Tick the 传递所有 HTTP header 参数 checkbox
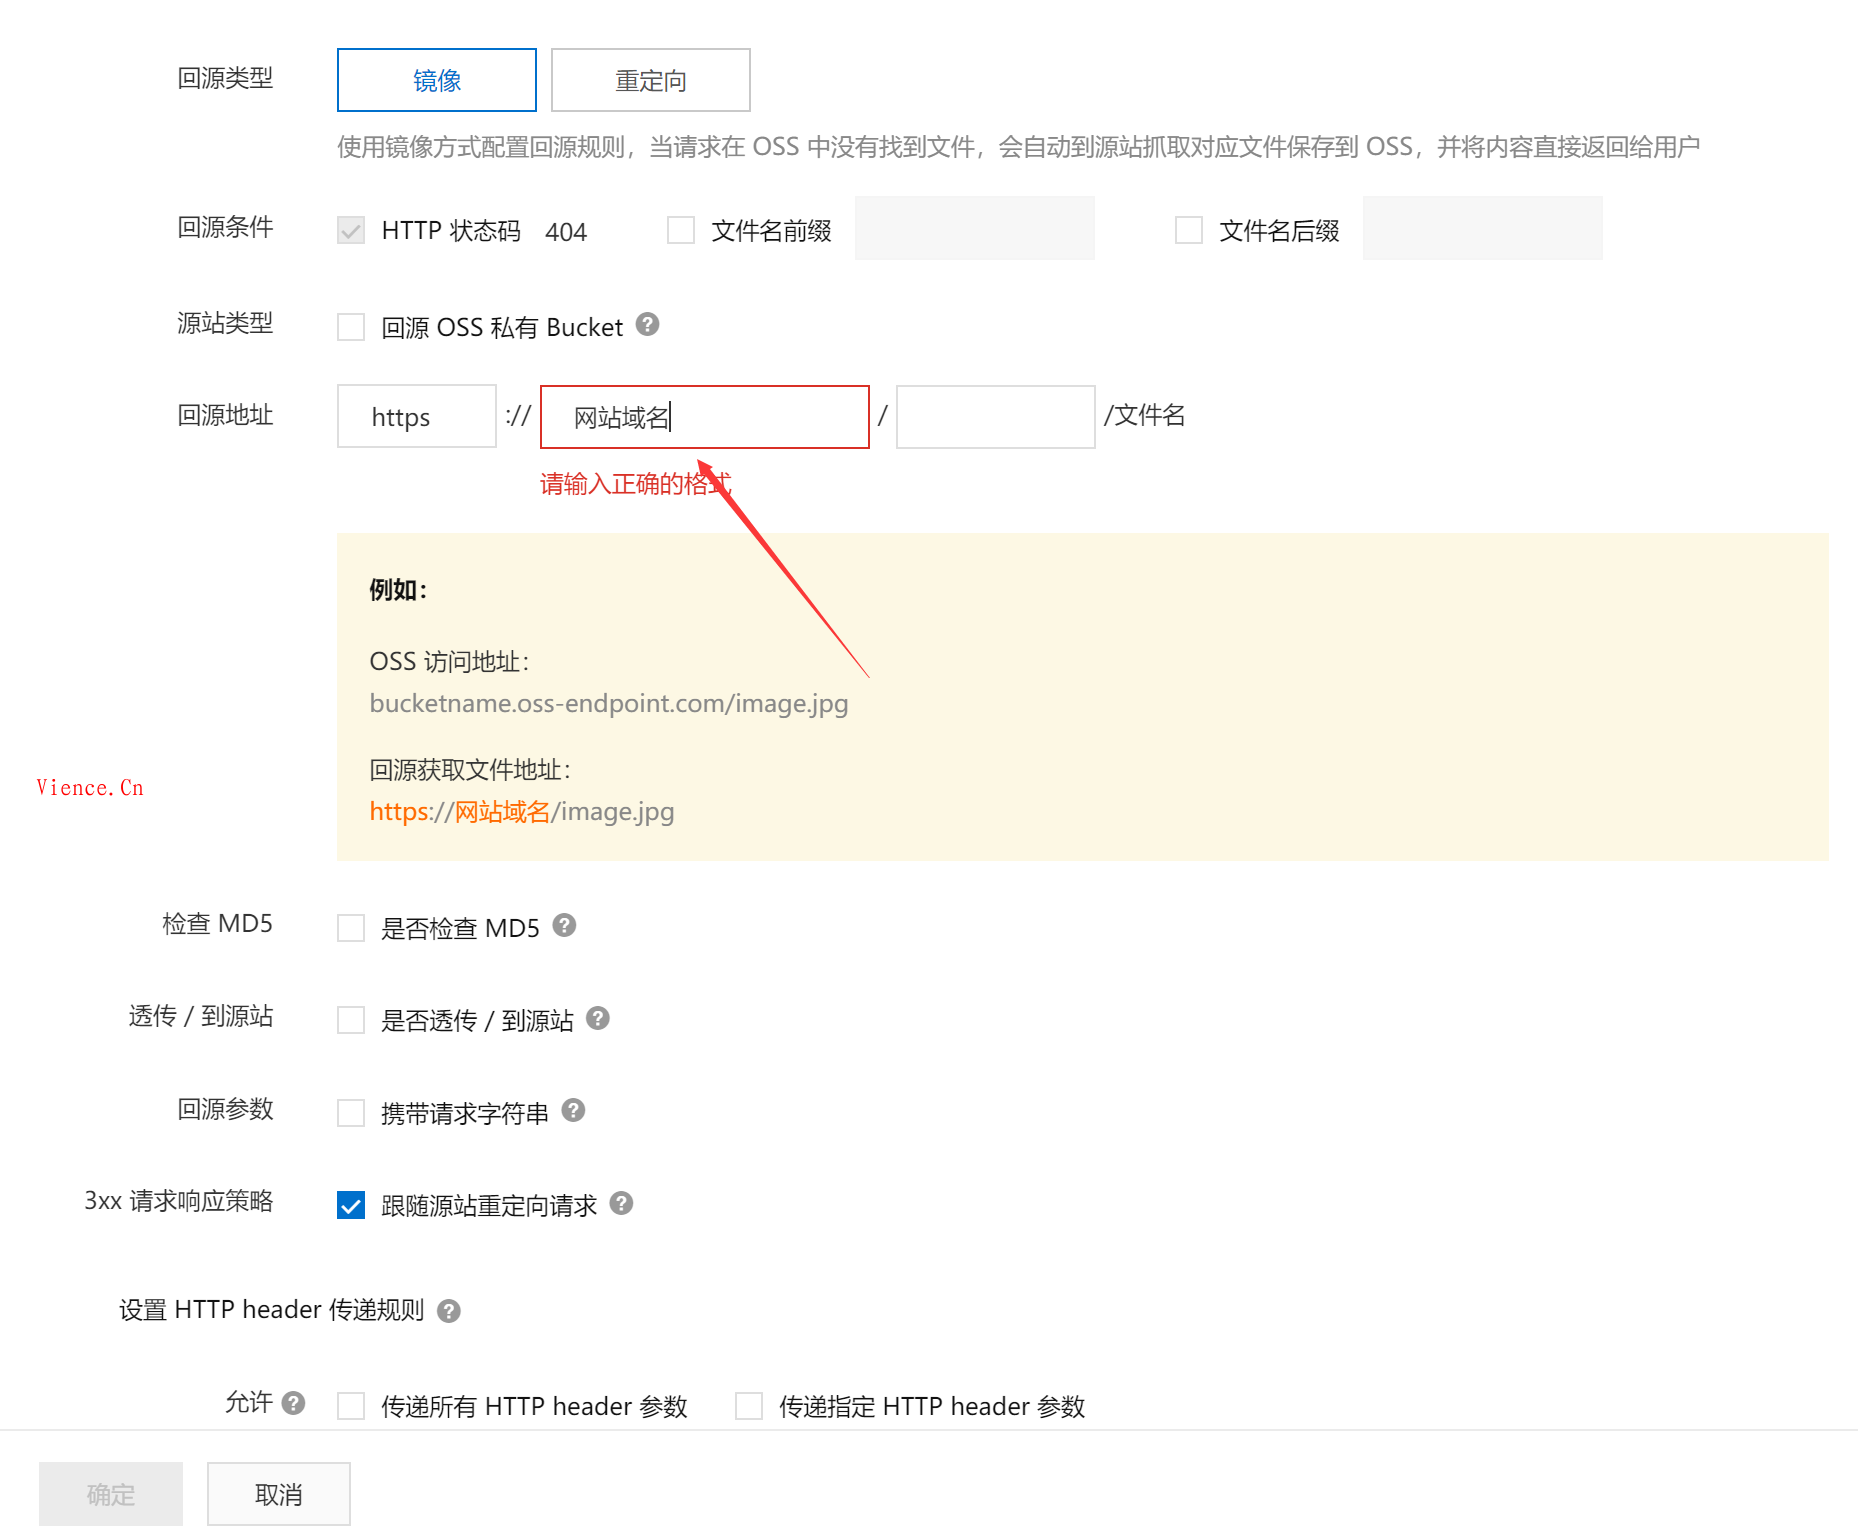This screenshot has height=1534, width=1858. click(351, 1406)
